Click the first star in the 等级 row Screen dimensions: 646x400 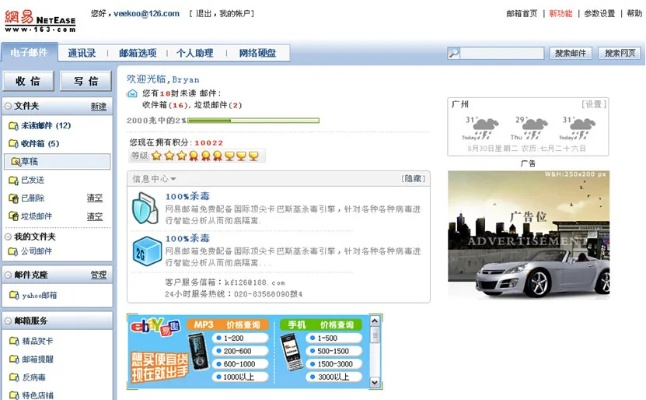tap(157, 156)
